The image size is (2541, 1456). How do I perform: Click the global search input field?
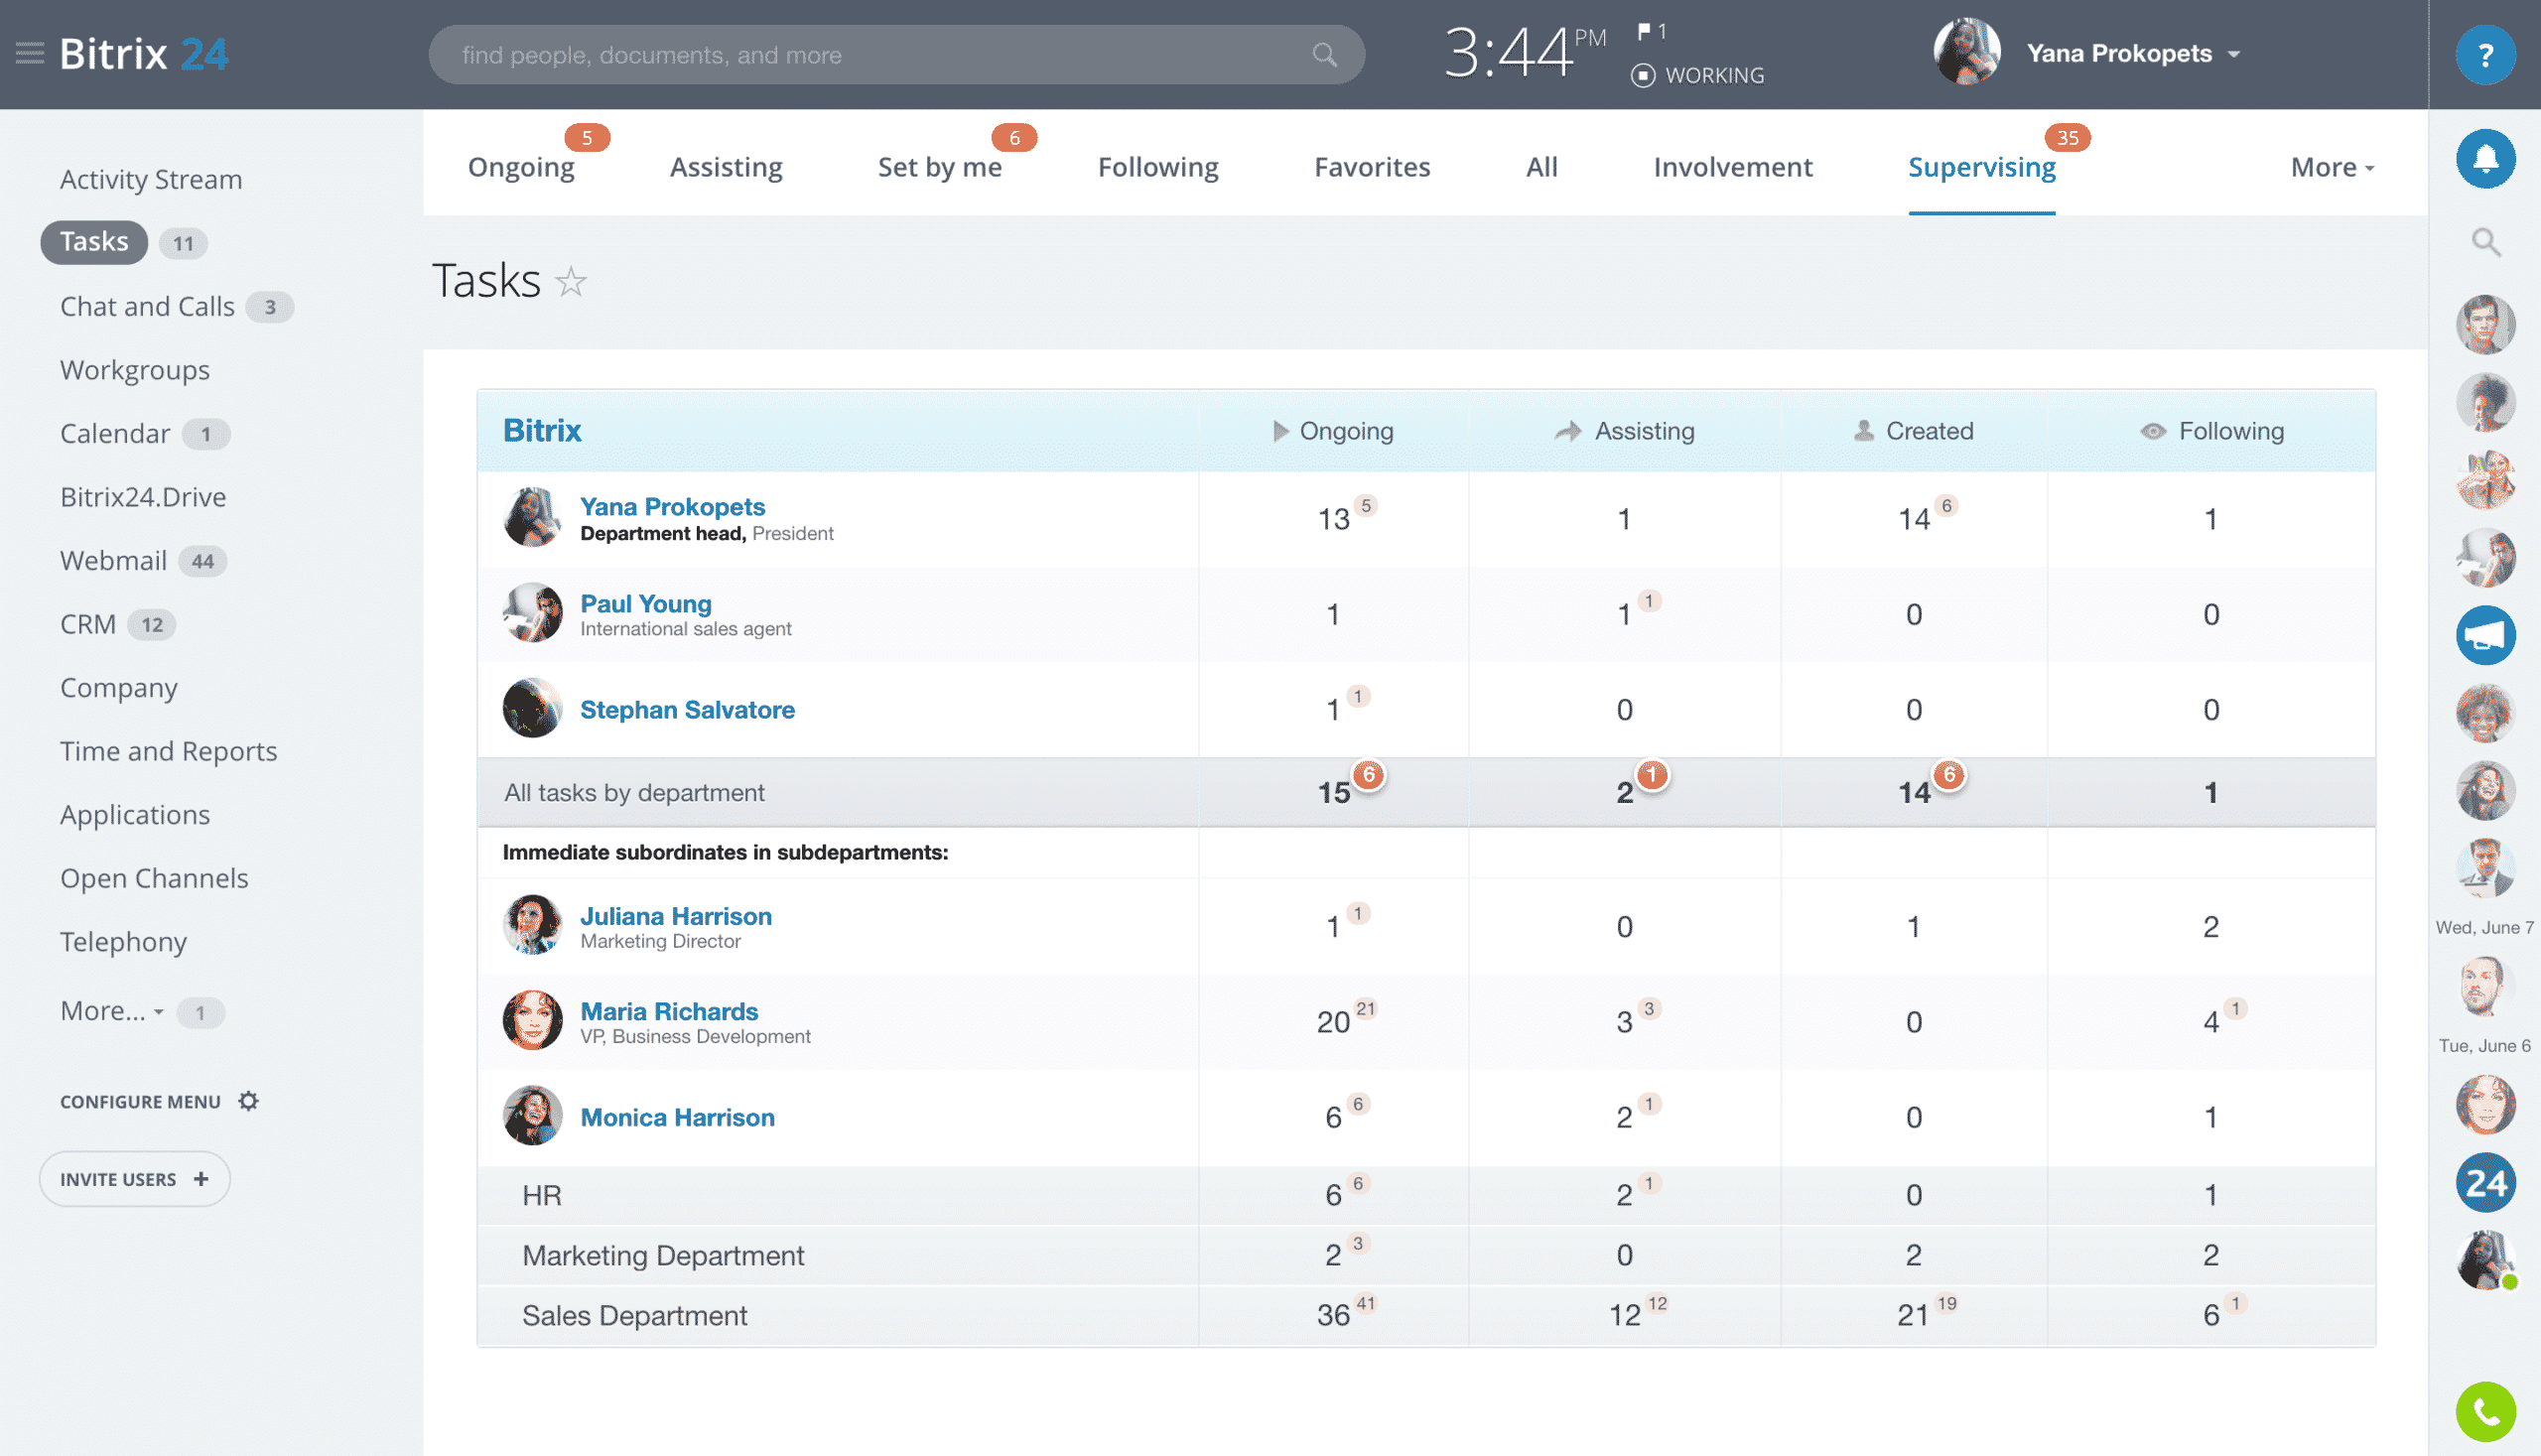890,53
